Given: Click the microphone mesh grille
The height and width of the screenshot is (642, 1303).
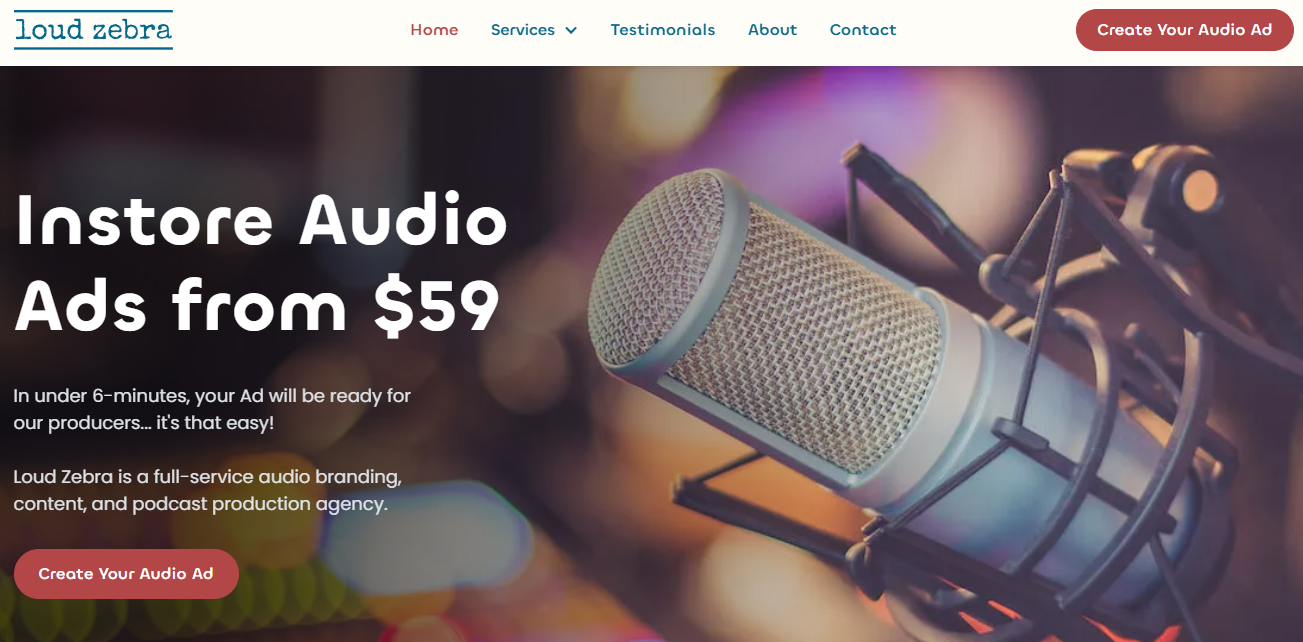Looking at the screenshot, I should coord(760,320).
